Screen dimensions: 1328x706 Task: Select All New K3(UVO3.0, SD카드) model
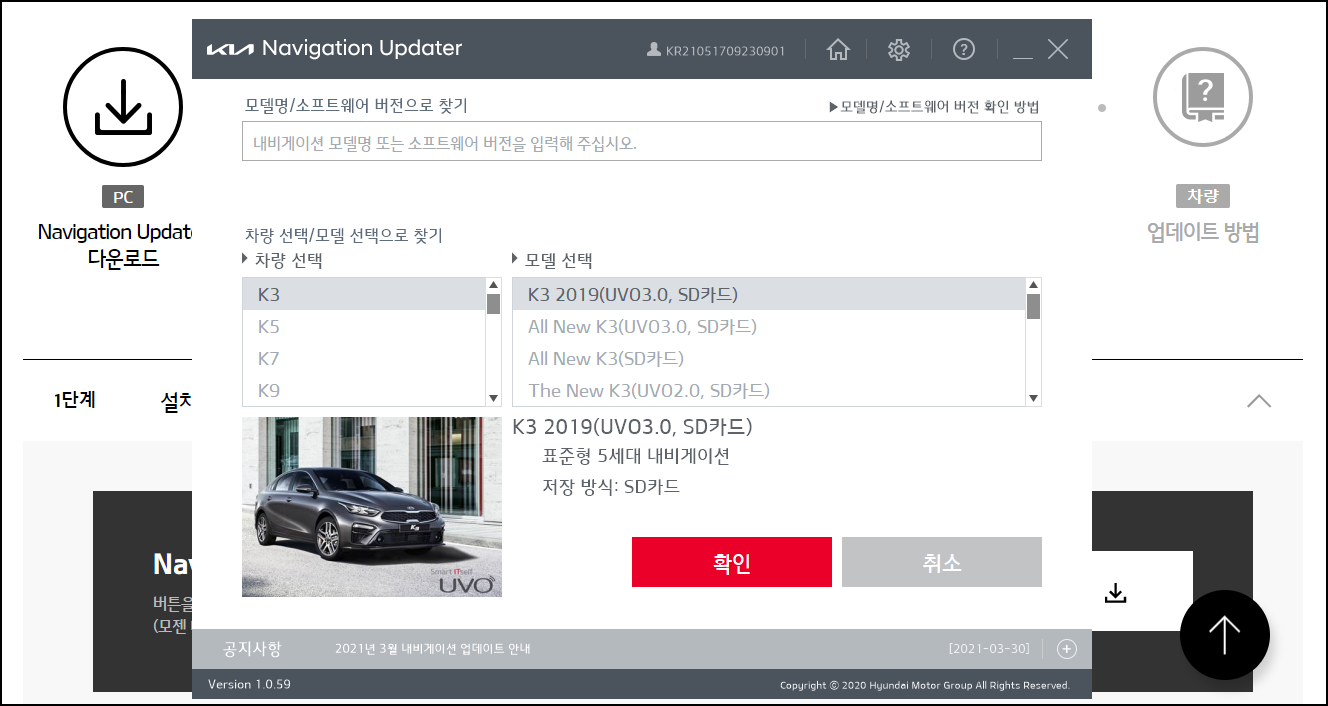pyautogui.click(x=769, y=327)
